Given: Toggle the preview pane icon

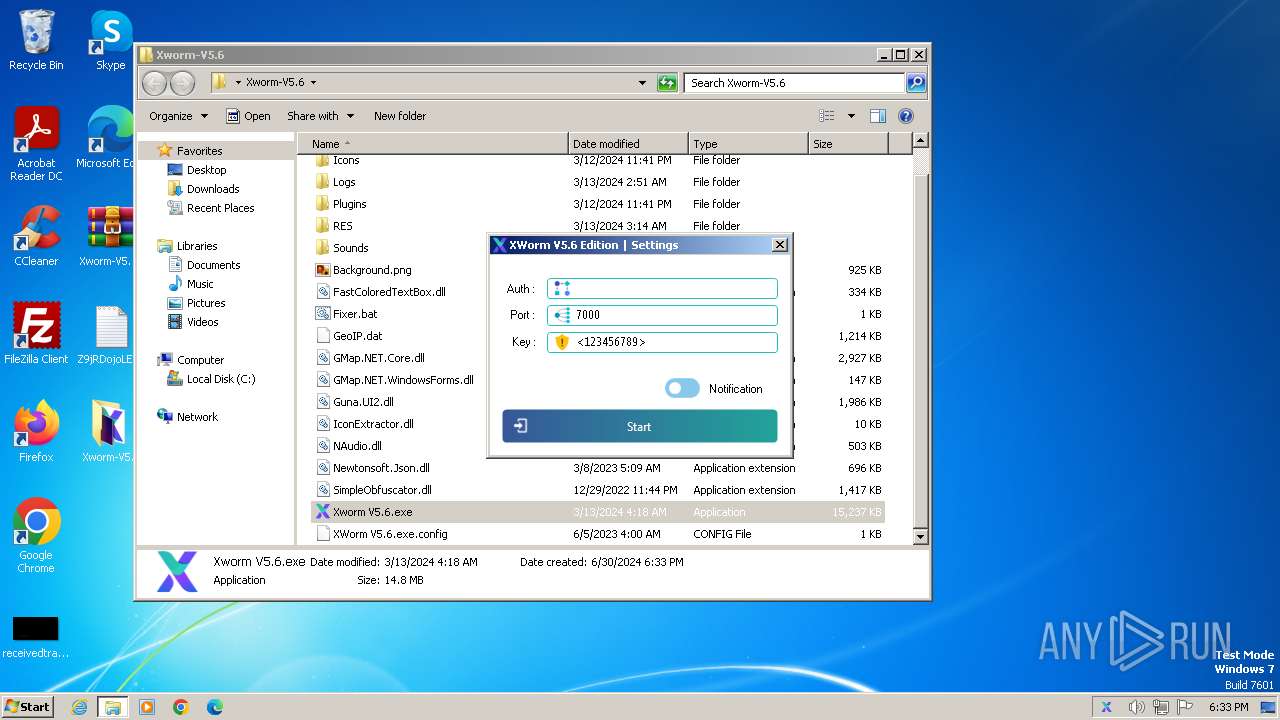Looking at the screenshot, I should (x=877, y=116).
